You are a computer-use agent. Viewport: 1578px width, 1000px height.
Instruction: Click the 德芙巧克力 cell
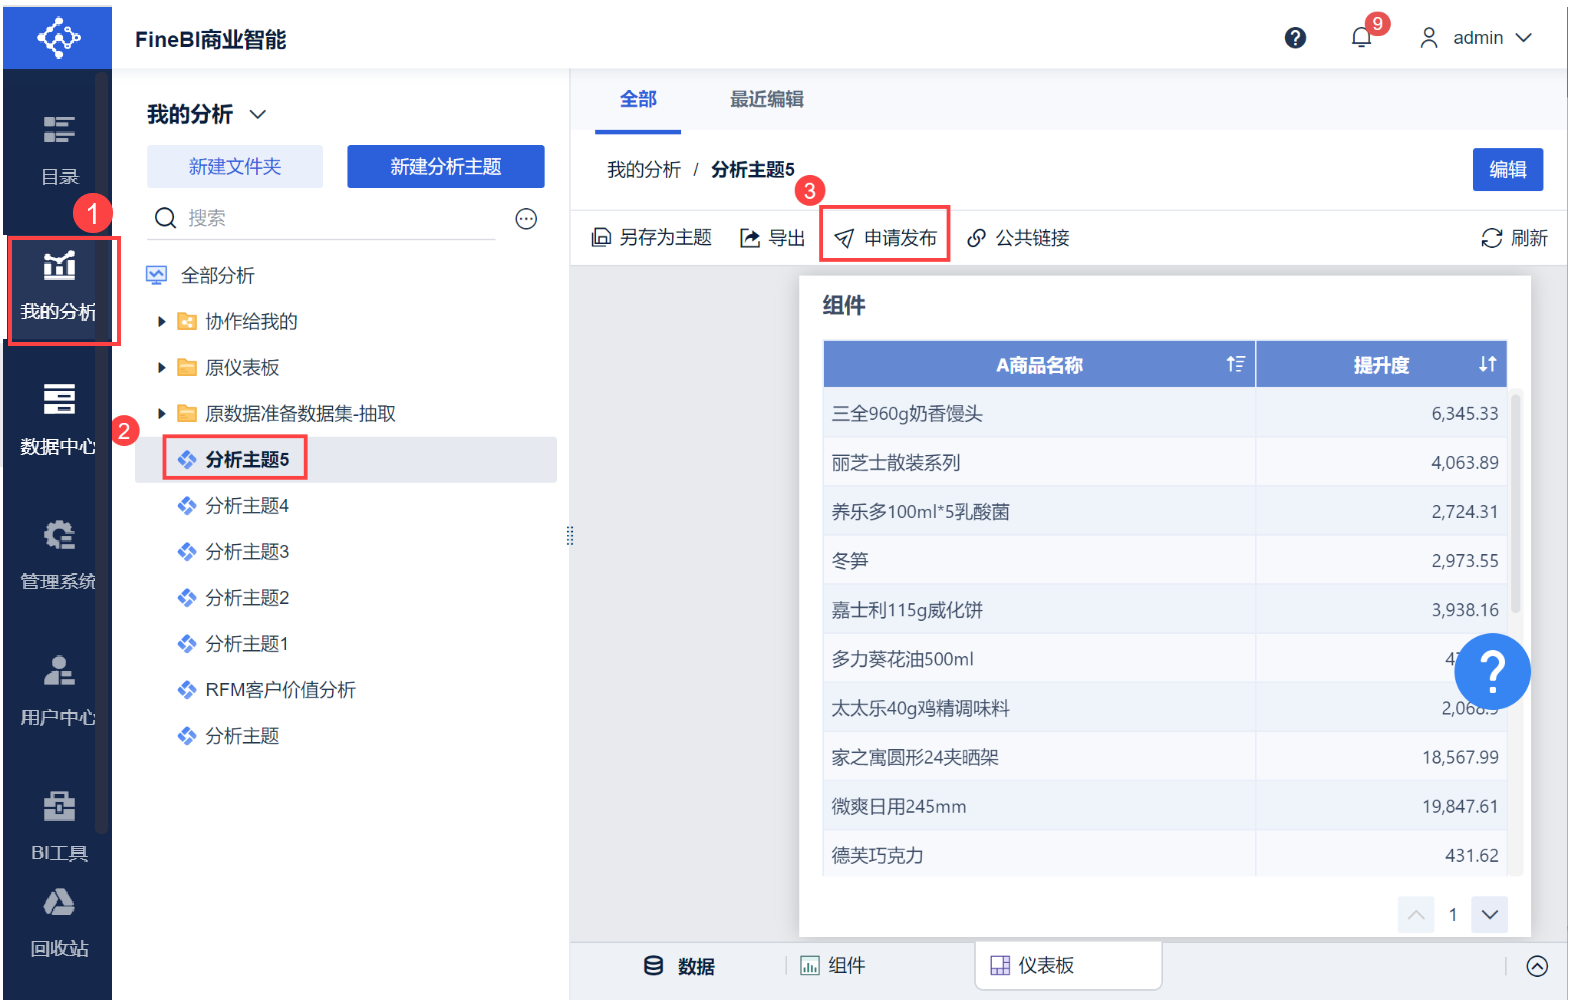pos(1039,854)
